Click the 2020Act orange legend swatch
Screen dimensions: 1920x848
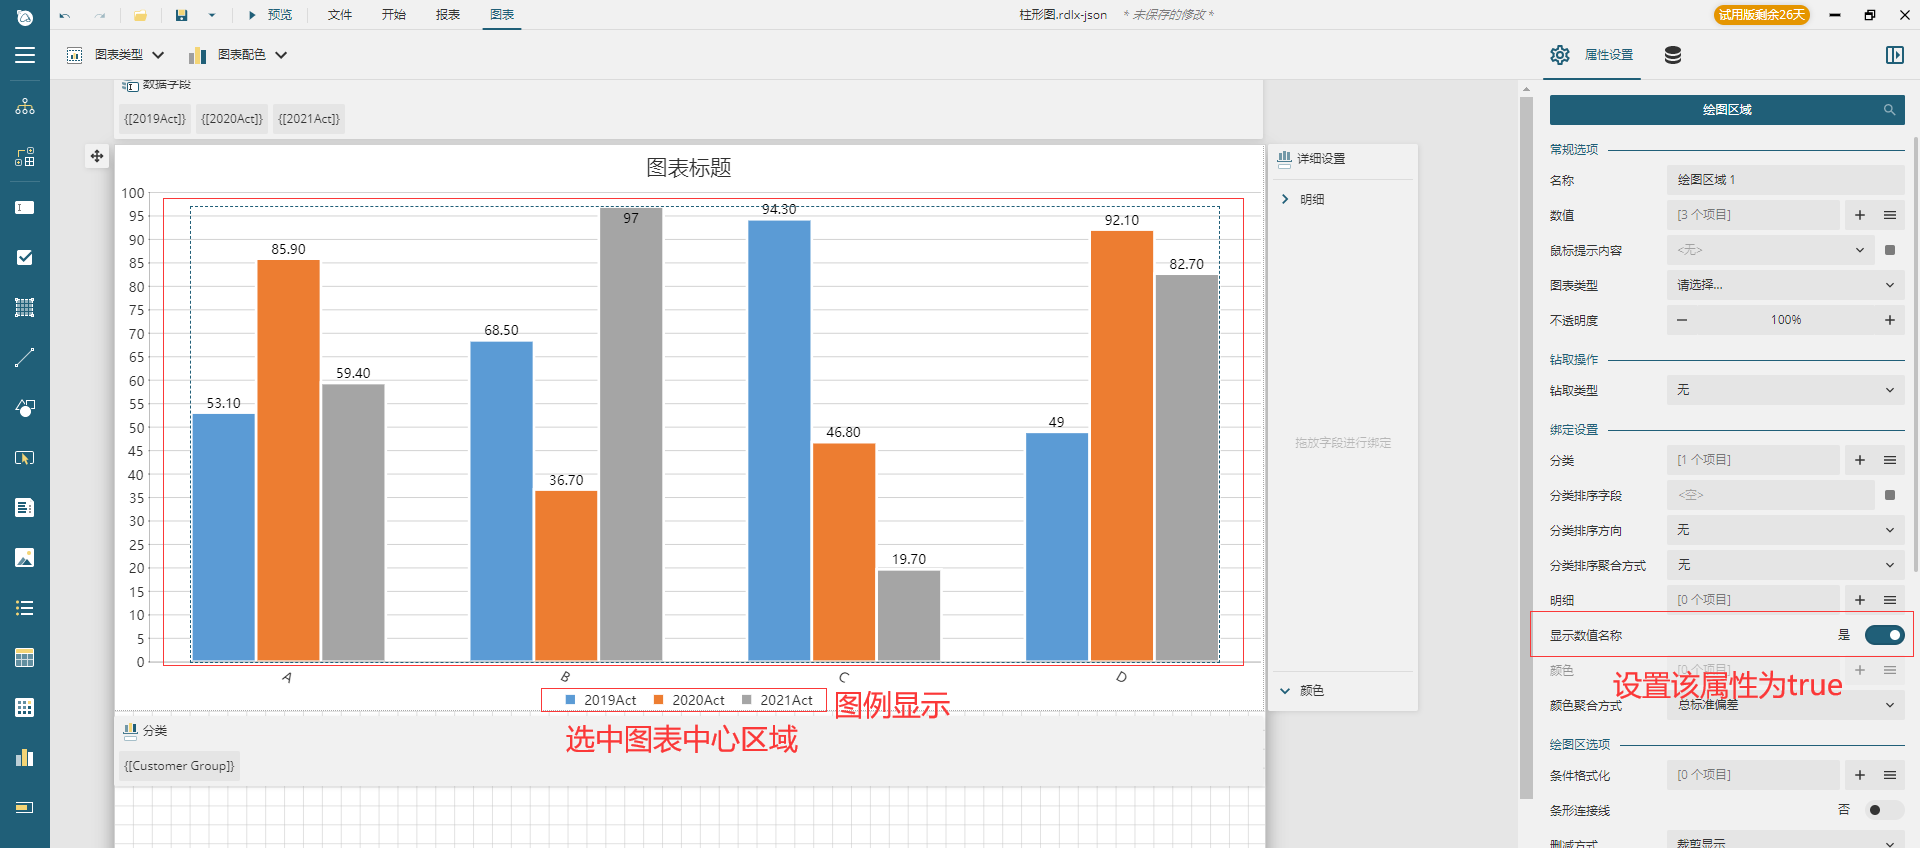click(659, 700)
